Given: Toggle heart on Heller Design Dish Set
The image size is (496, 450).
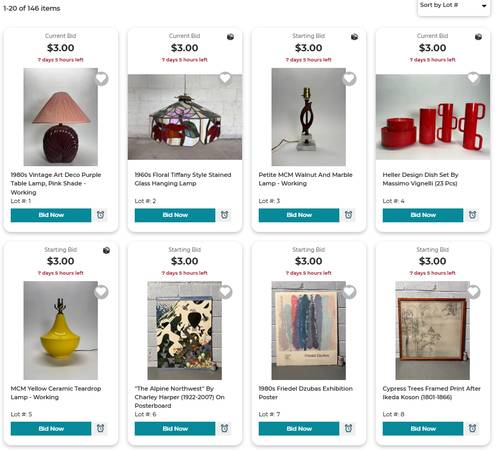Looking at the screenshot, I should 473,78.
